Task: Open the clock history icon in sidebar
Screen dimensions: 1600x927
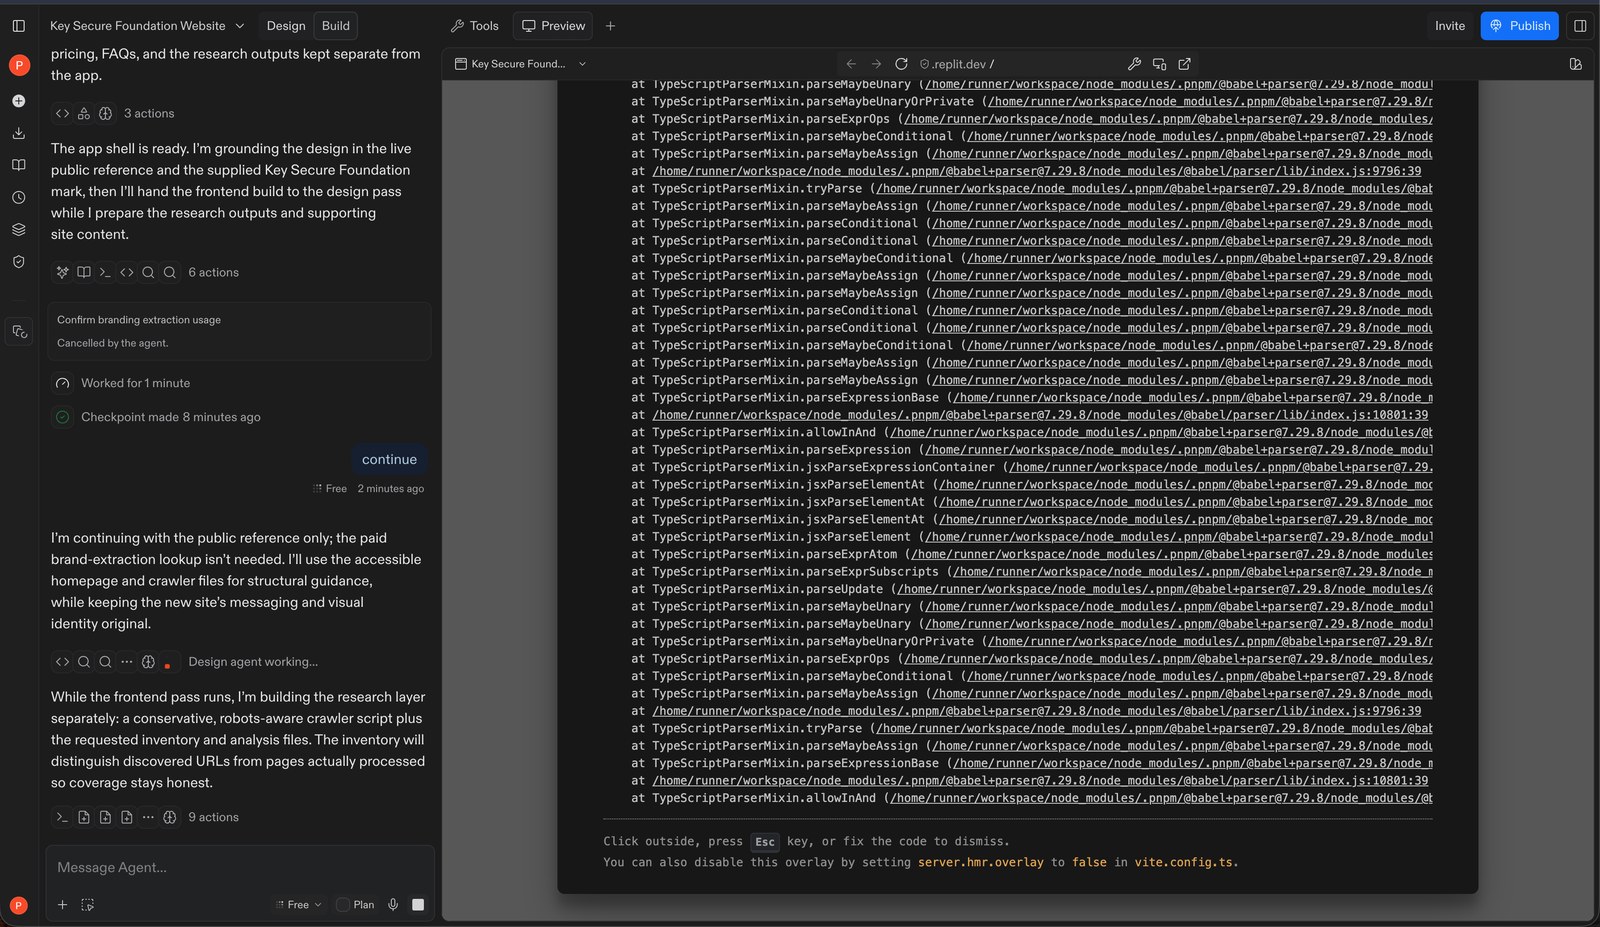Action: click(18, 198)
